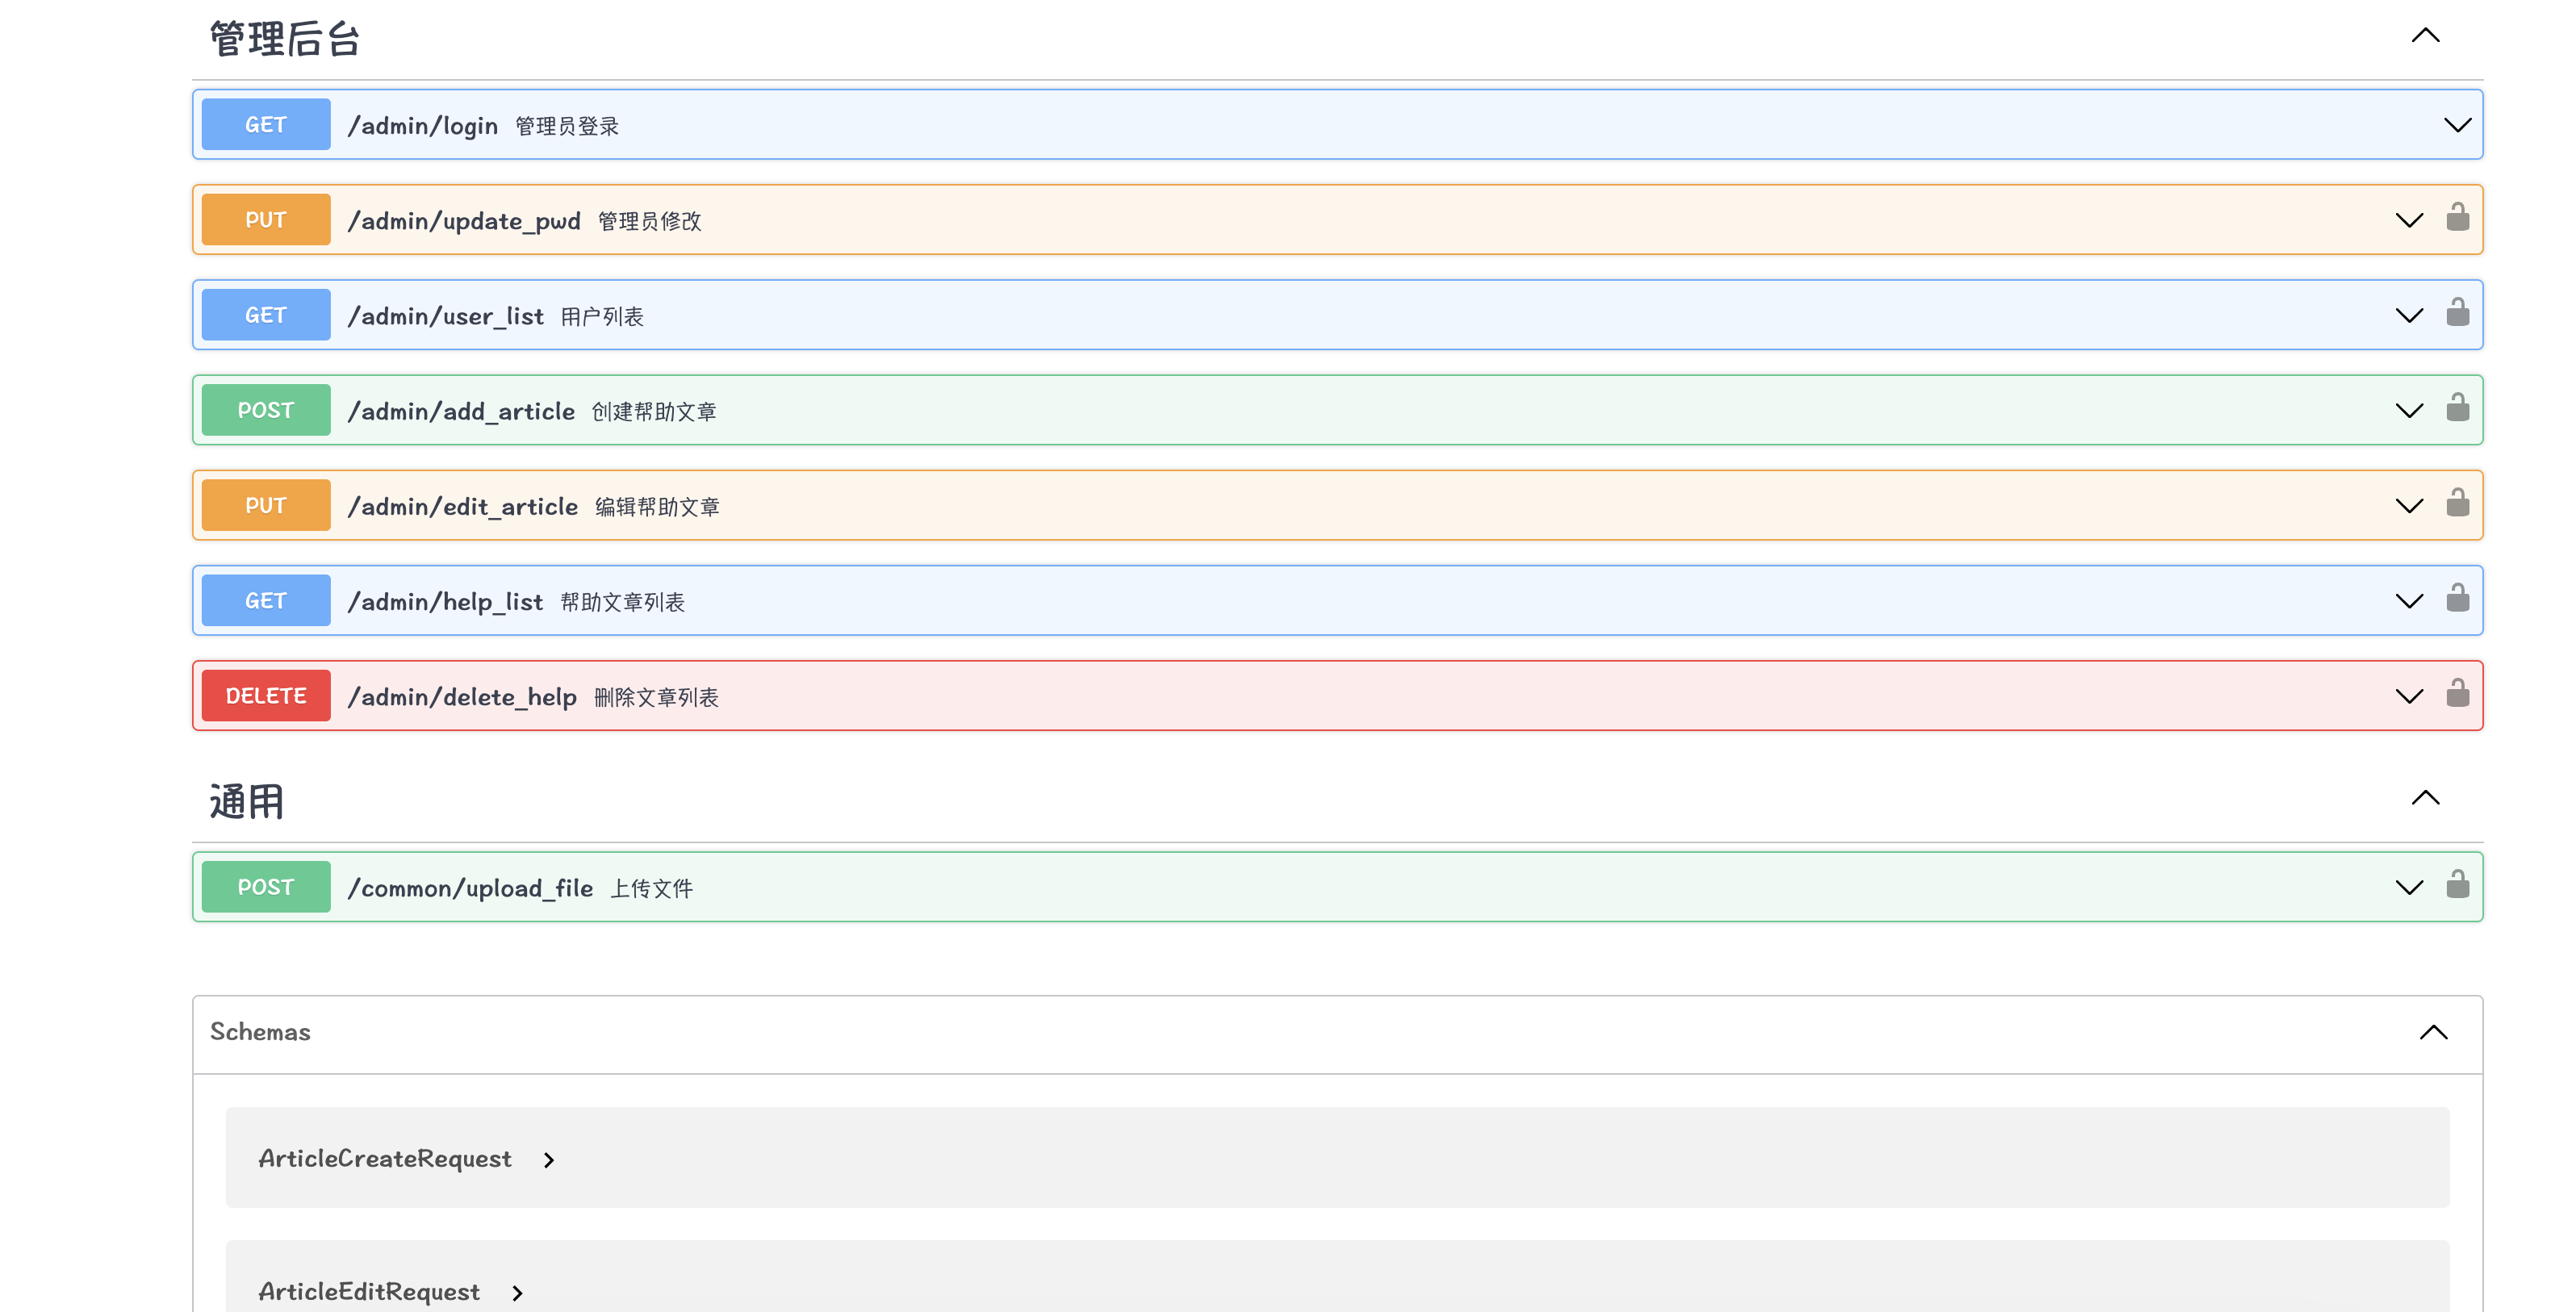
Task: Click the PUT badge for /admin/edit_article
Action: pyautogui.click(x=266, y=505)
